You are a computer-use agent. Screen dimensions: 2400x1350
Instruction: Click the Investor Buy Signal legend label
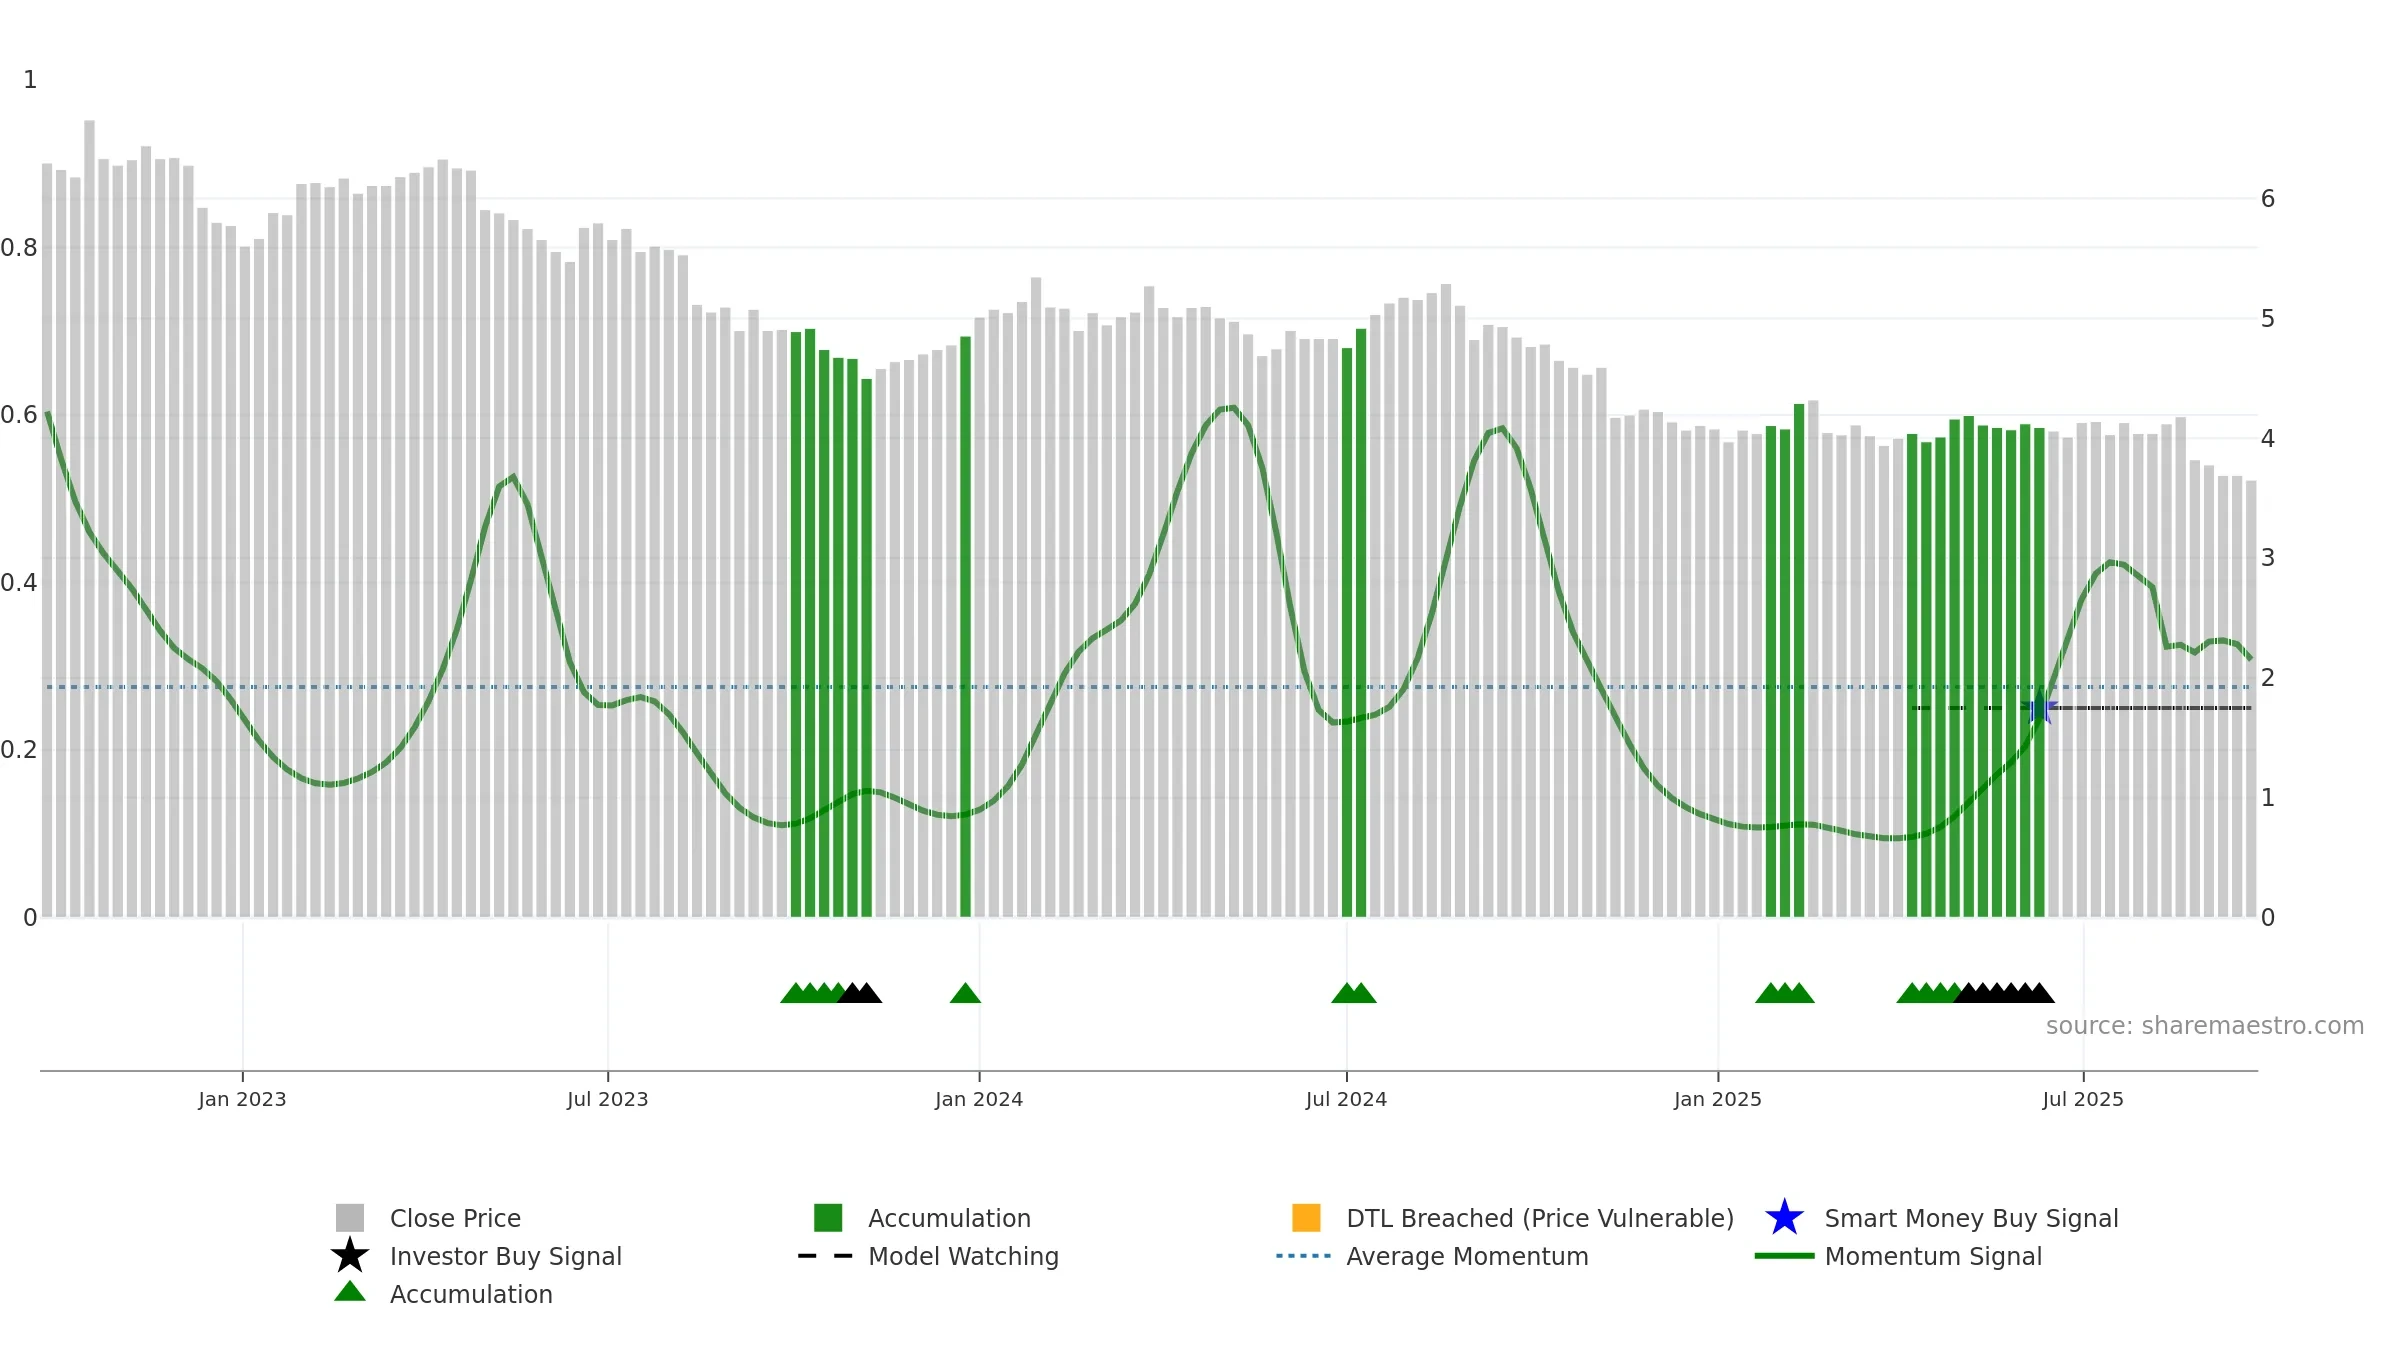coord(506,1257)
